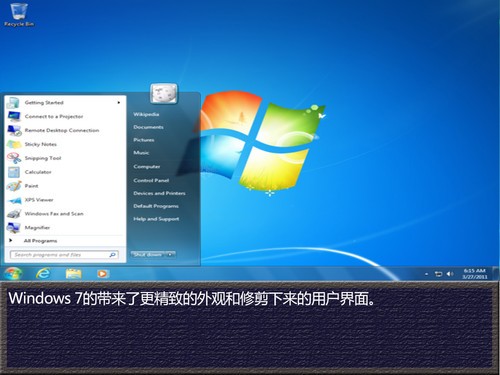Click the XPS Viewer icon
This screenshot has height=375, width=500.
(x=14, y=200)
